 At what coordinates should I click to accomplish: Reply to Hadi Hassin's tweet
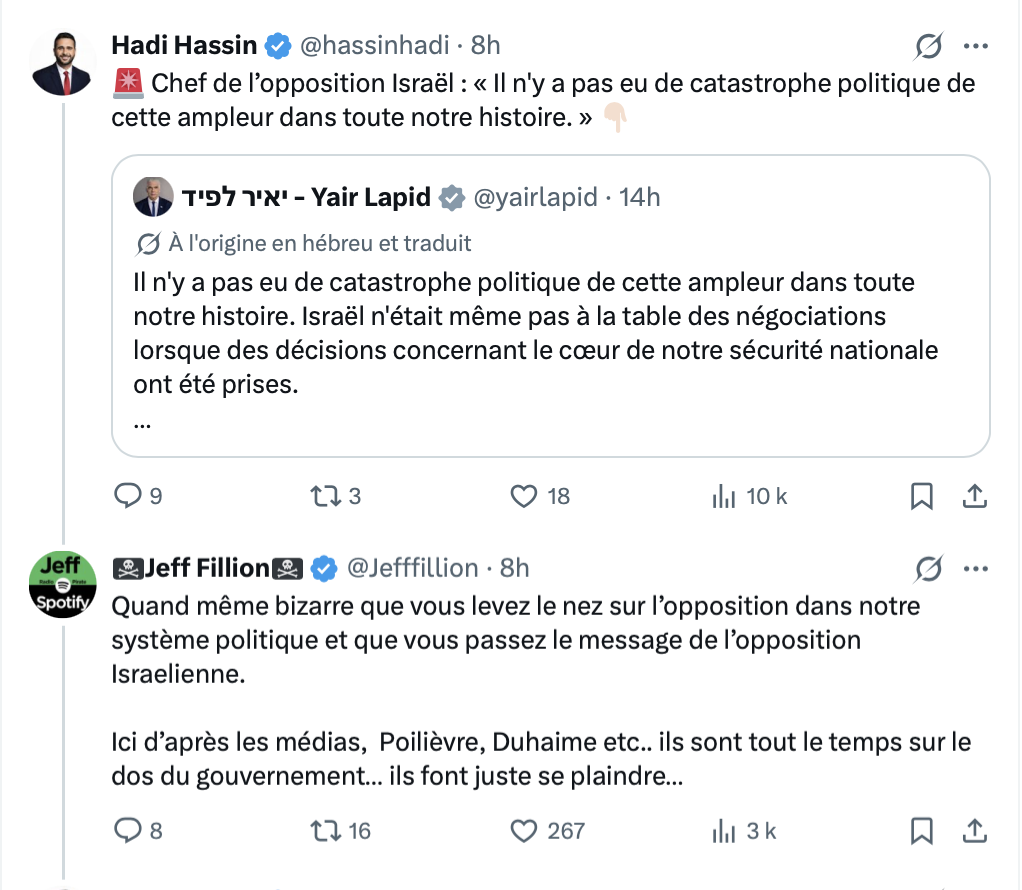tap(129, 495)
